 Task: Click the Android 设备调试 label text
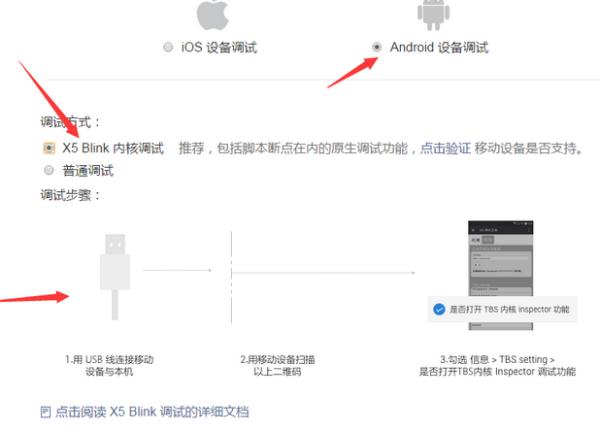439,47
